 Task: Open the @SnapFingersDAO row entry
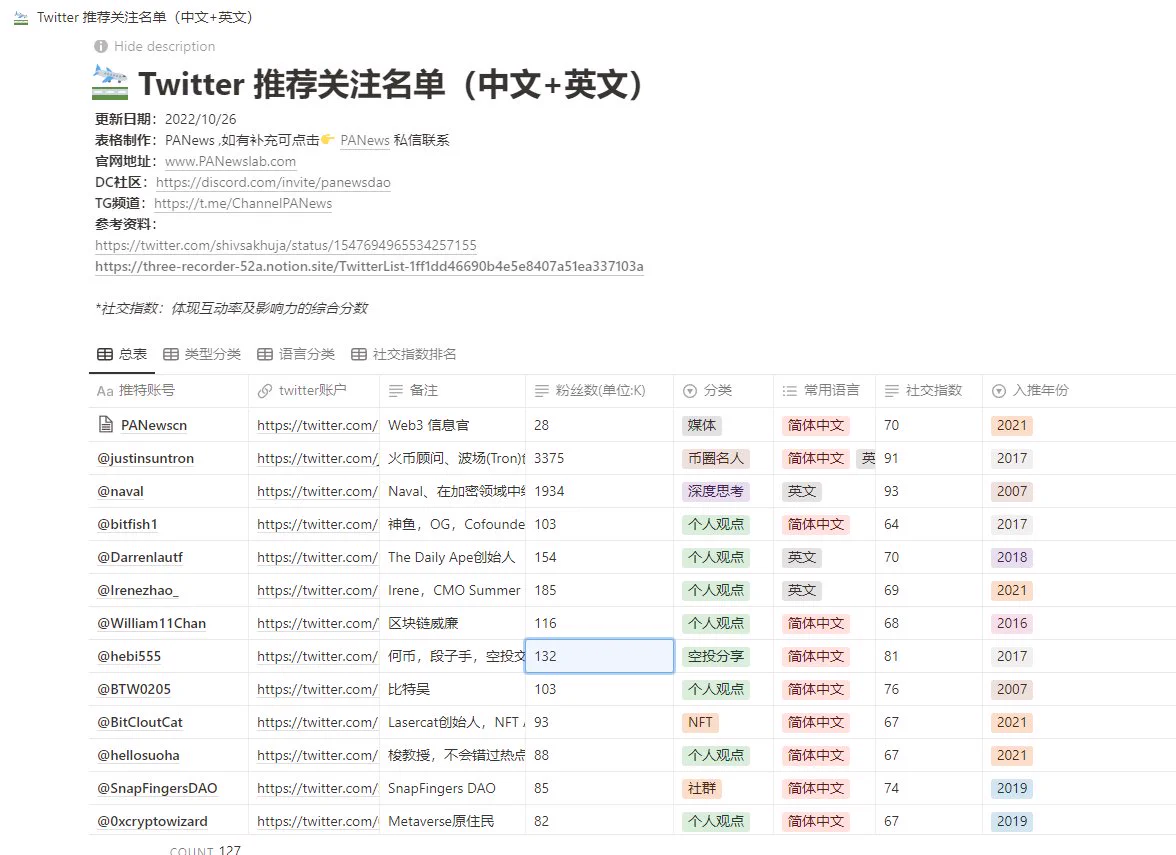(158, 788)
